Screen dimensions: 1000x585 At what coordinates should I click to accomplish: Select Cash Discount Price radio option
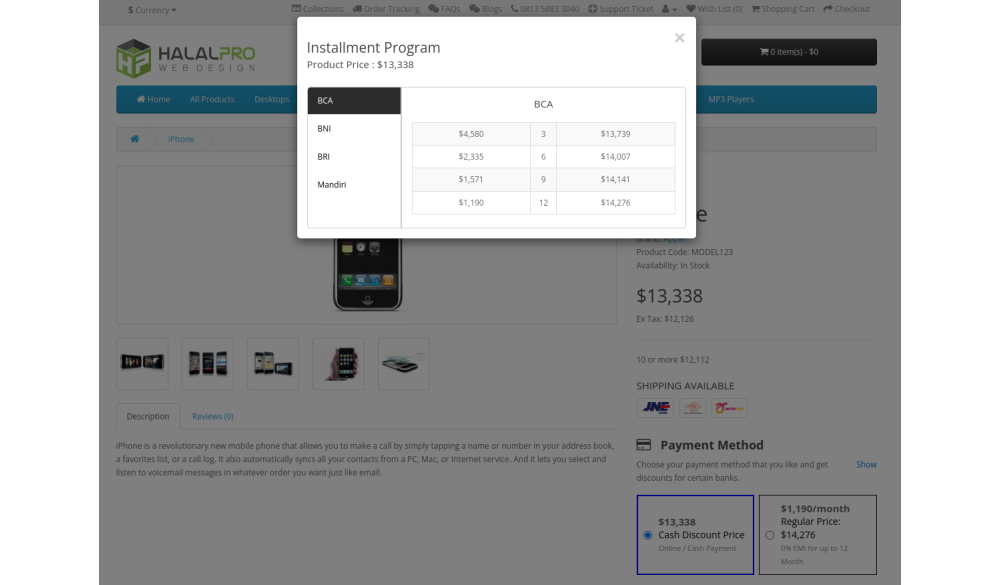coord(648,535)
